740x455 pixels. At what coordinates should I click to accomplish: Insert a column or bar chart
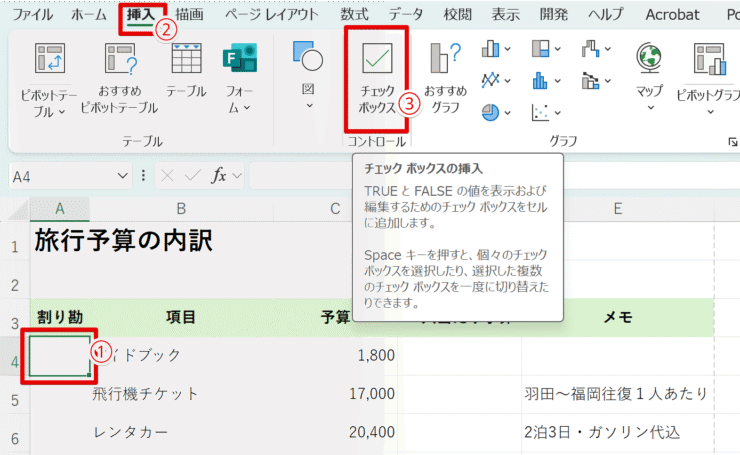click(x=490, y=48)
